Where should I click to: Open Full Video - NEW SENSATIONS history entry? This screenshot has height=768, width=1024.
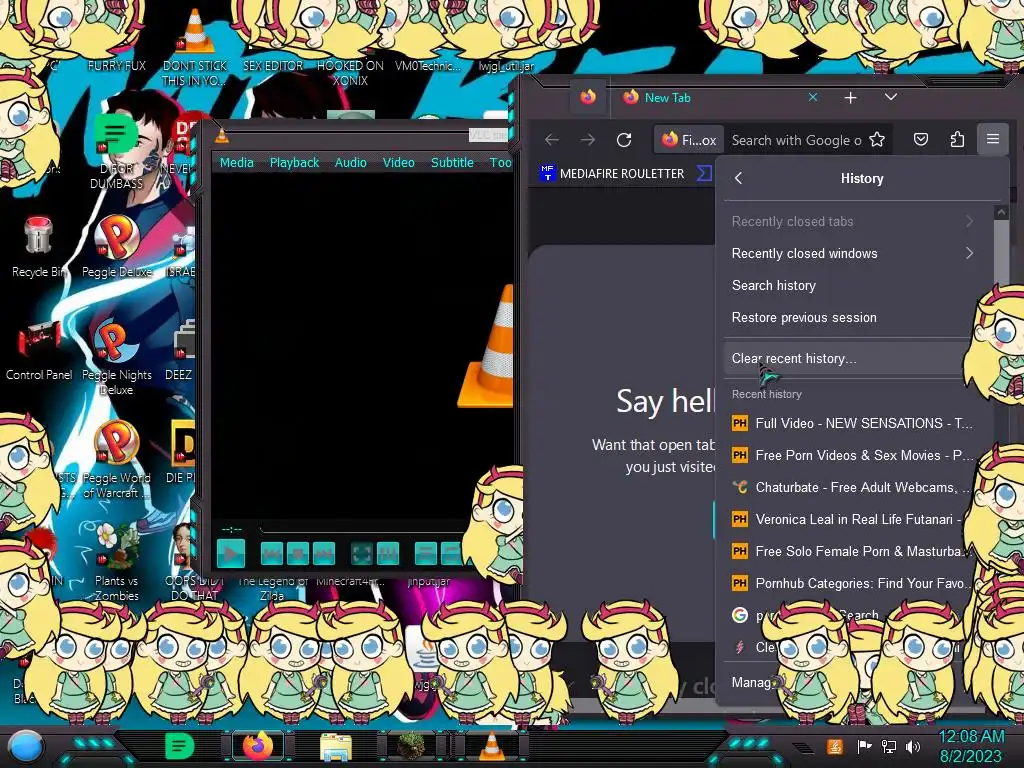pyautogui.click(x=854, y=423)
